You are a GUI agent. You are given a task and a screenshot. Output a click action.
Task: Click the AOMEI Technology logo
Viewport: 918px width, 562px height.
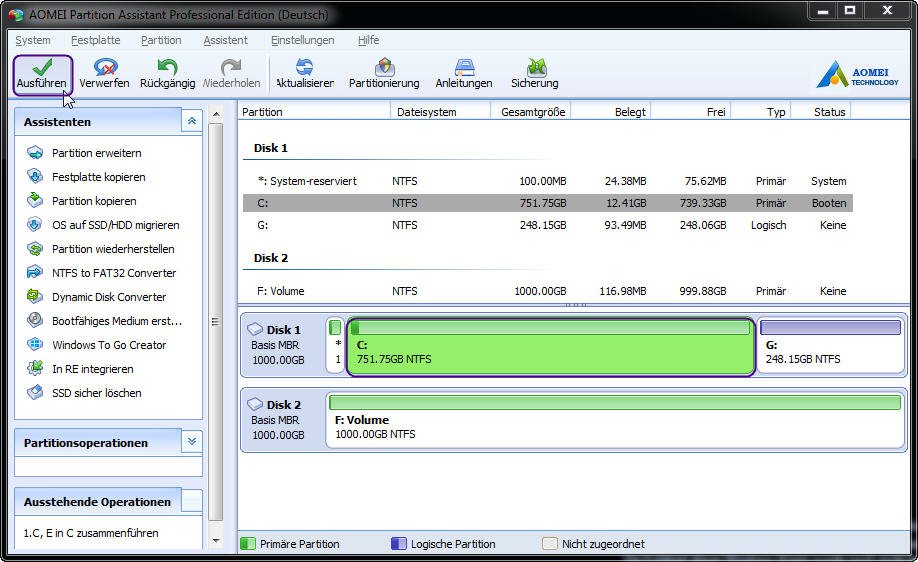[x=857, y=75]
